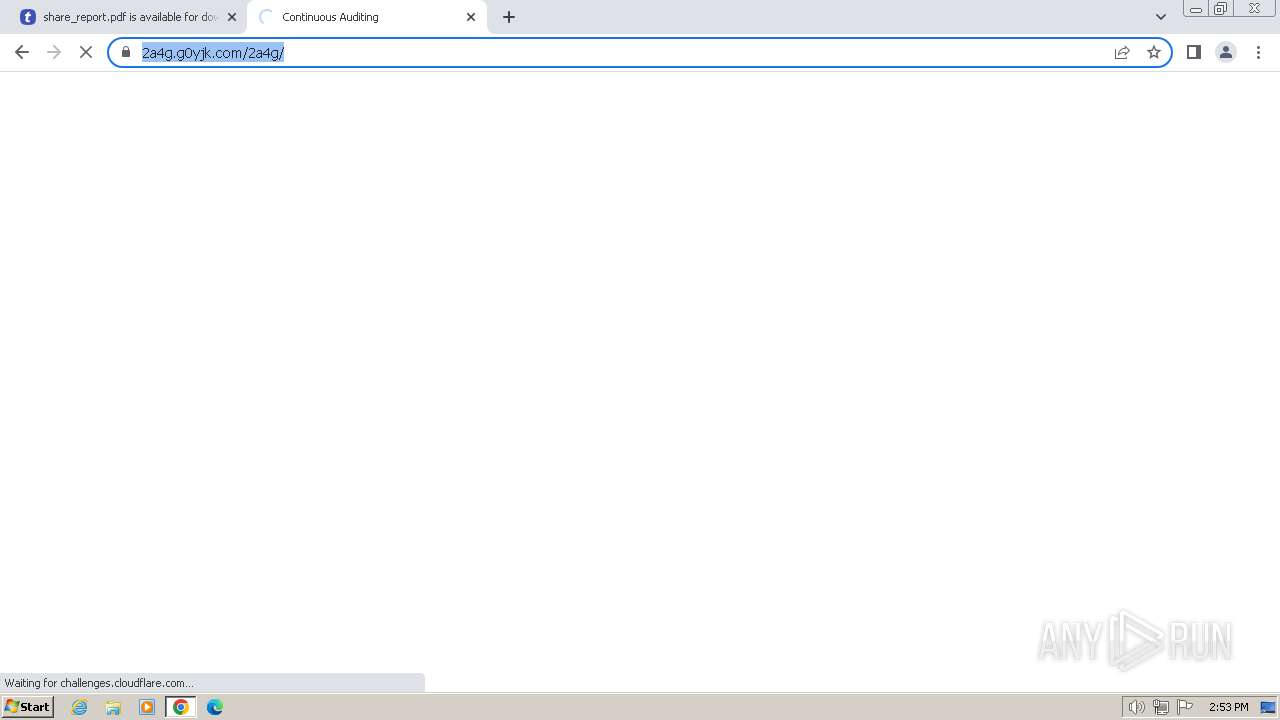Restore down the Chrome window
This screenshot has width=1280, height=720.
pyautogui.click(x=1221, y=9)
